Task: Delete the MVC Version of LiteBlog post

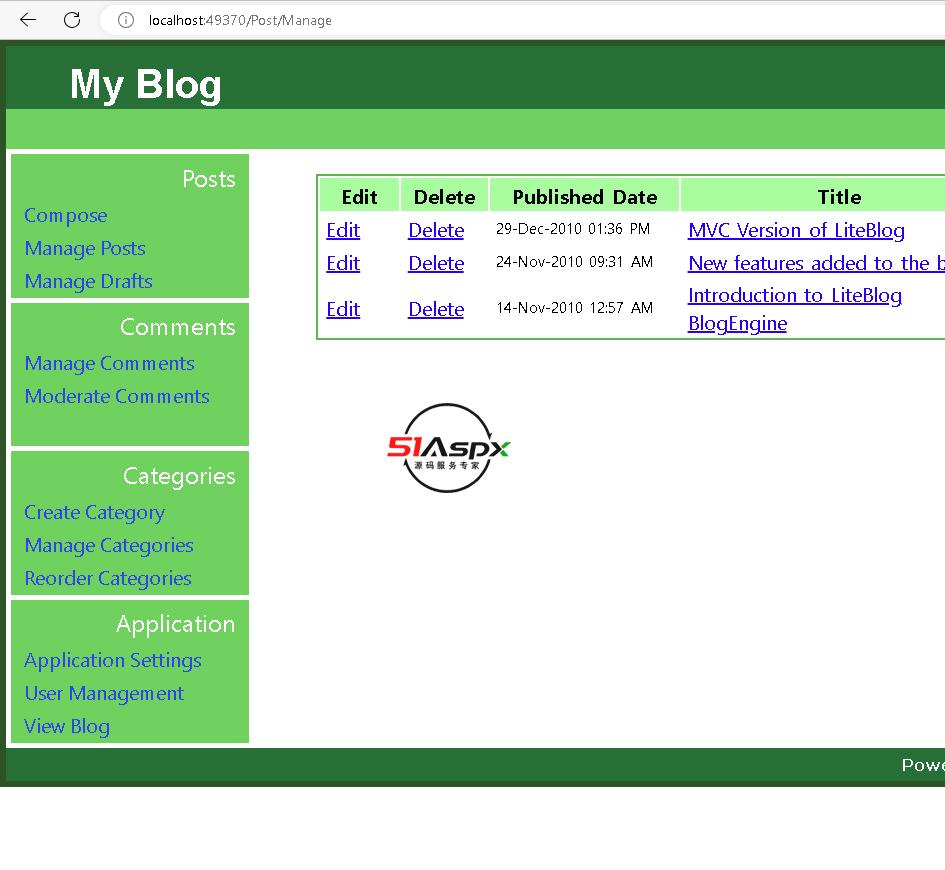Action: coord(436,230)
